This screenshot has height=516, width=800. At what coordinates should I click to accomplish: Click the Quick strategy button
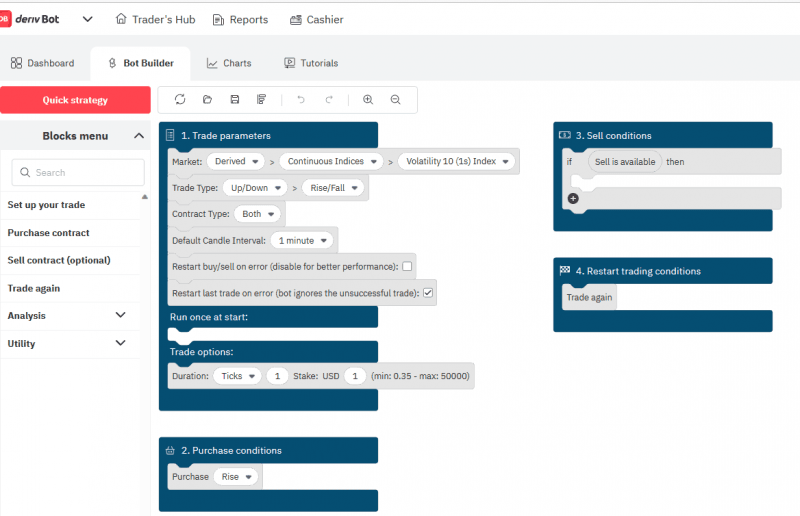tap(75, 100)
